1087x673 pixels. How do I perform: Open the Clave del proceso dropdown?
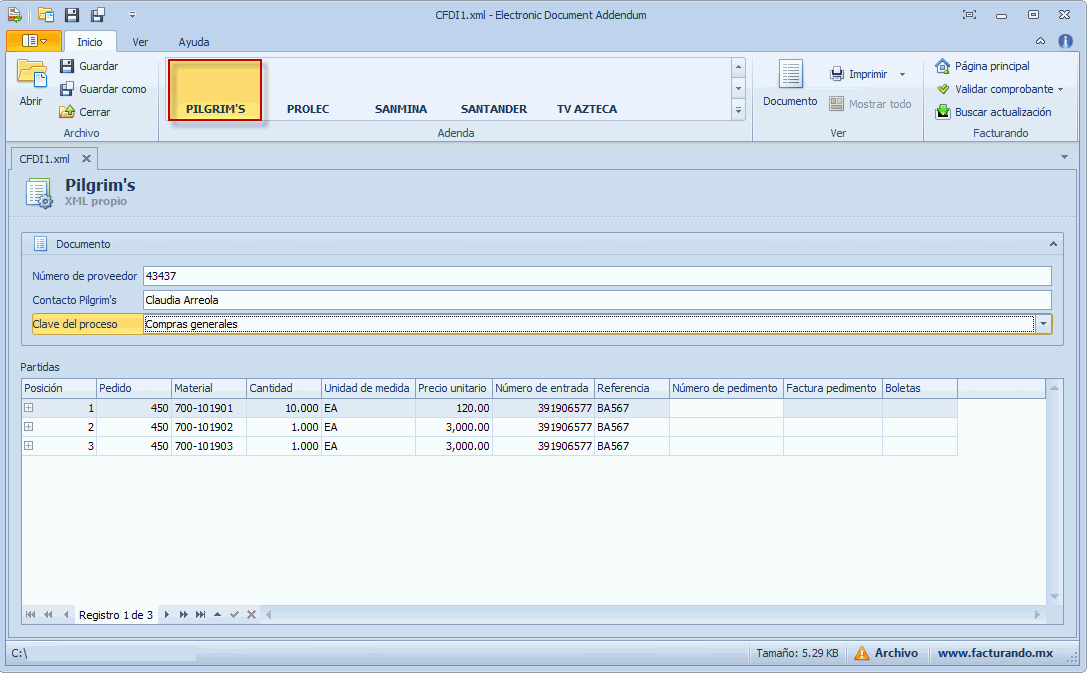1043,324
